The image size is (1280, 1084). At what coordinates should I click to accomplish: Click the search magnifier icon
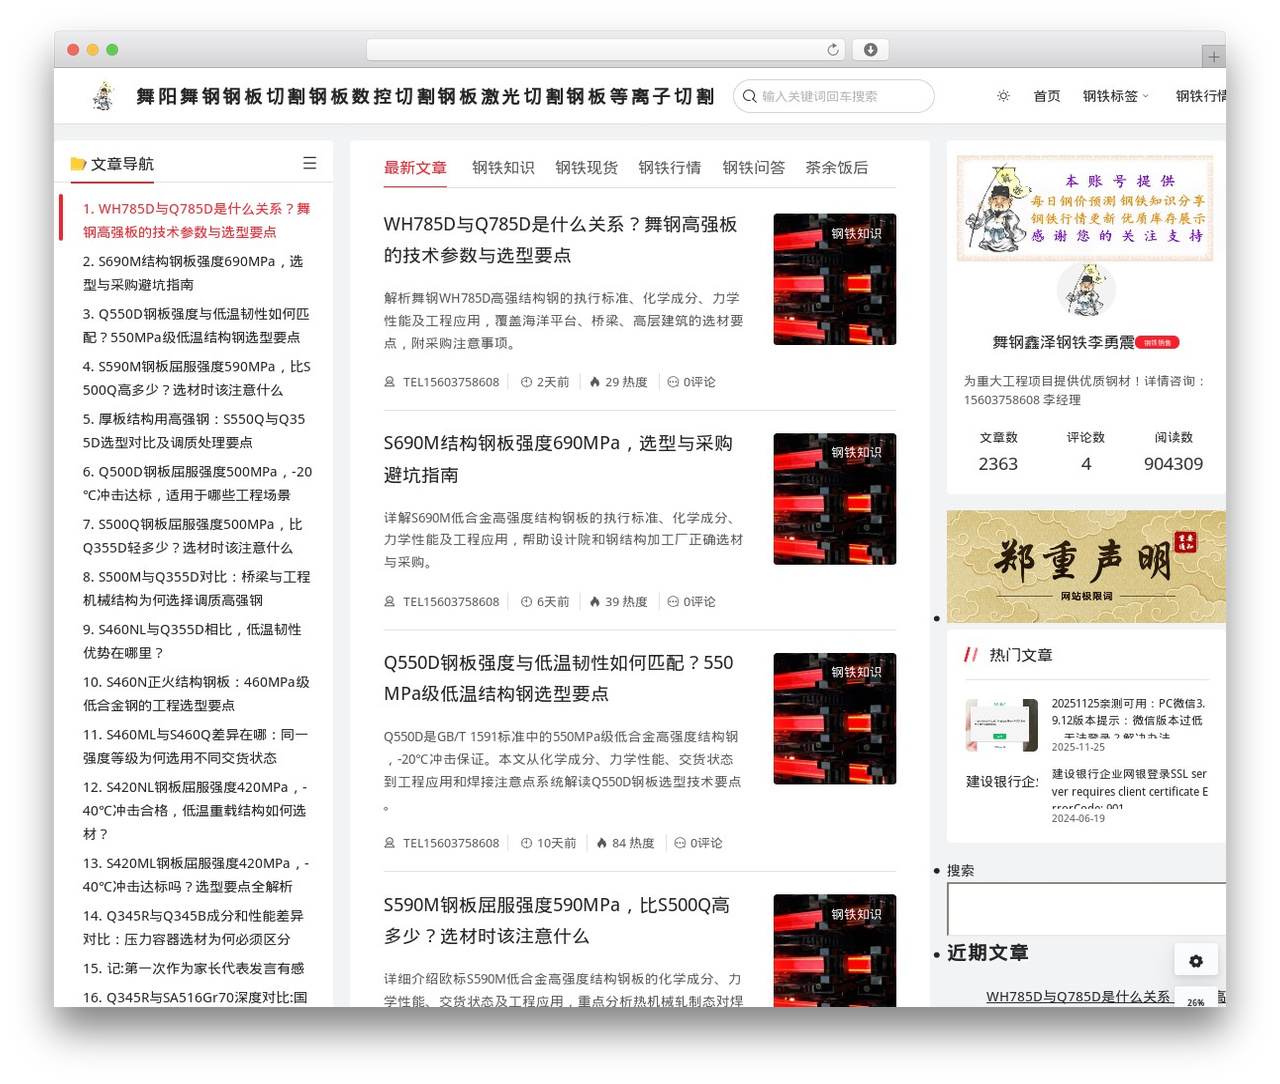tap(749, 96)
